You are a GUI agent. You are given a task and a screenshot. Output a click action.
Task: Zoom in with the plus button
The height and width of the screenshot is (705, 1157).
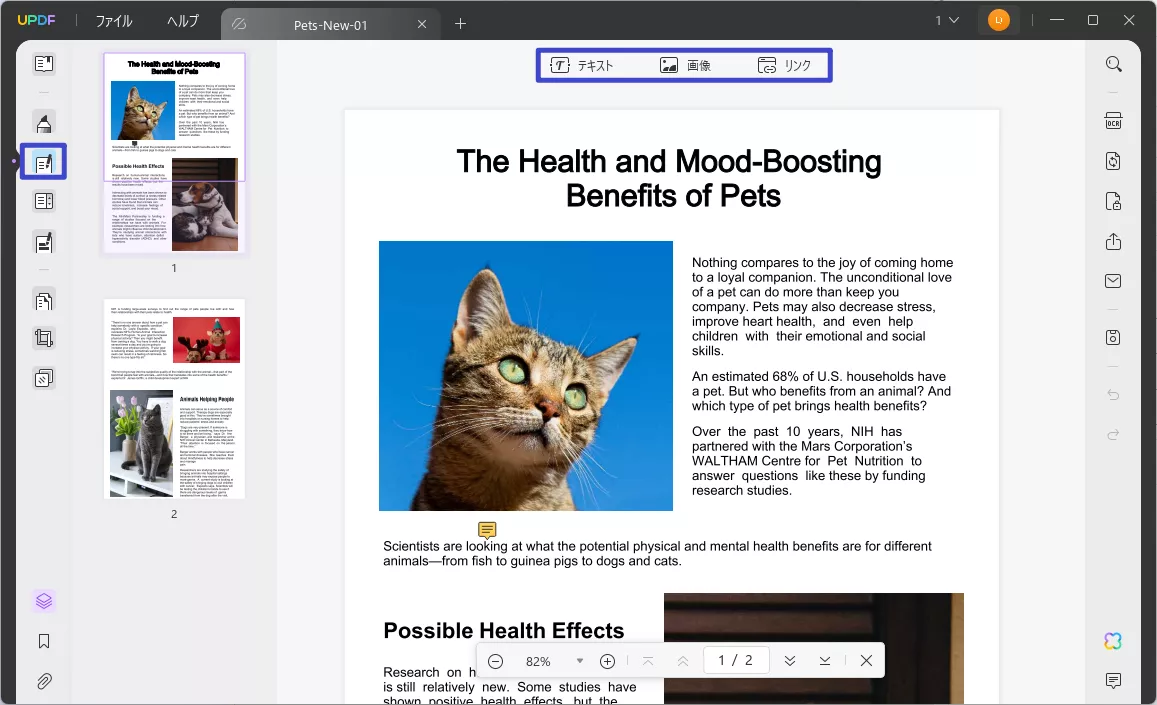click(x=607, y=661)
